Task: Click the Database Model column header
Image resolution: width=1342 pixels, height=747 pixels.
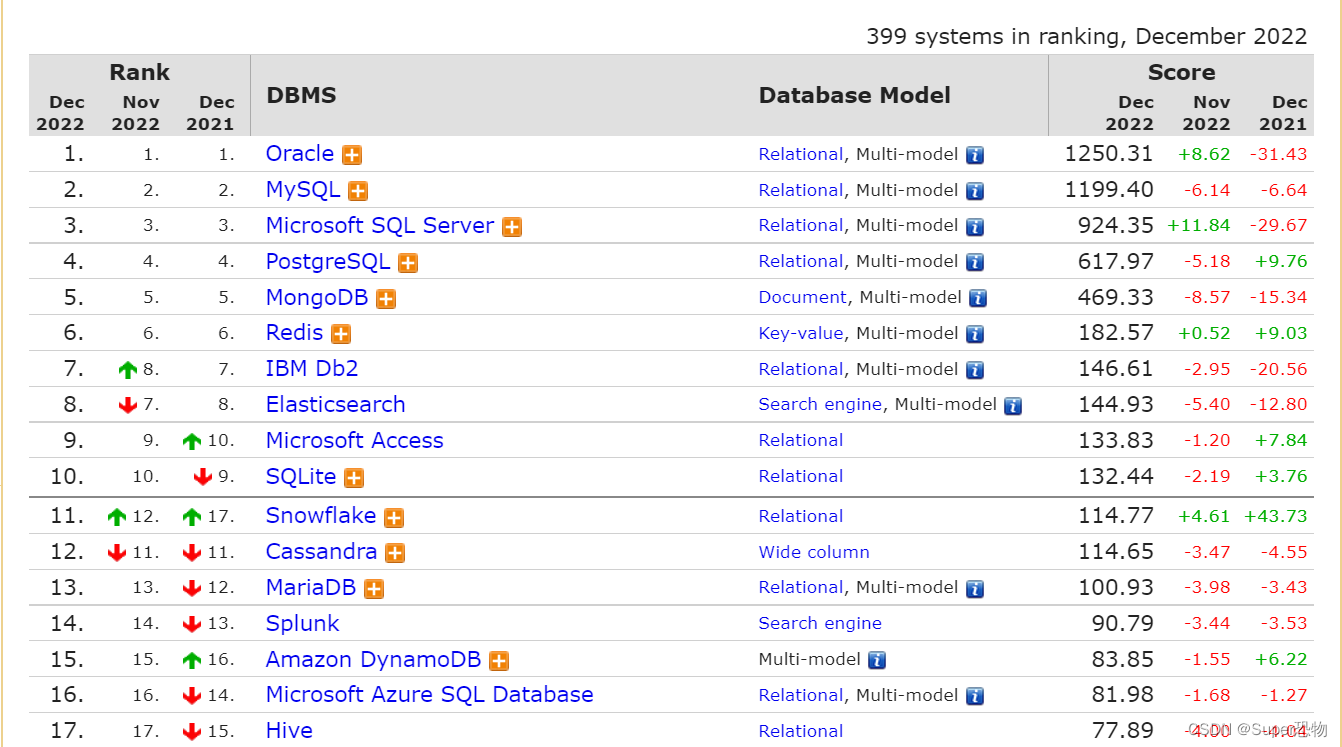Action: pos(855,96)
